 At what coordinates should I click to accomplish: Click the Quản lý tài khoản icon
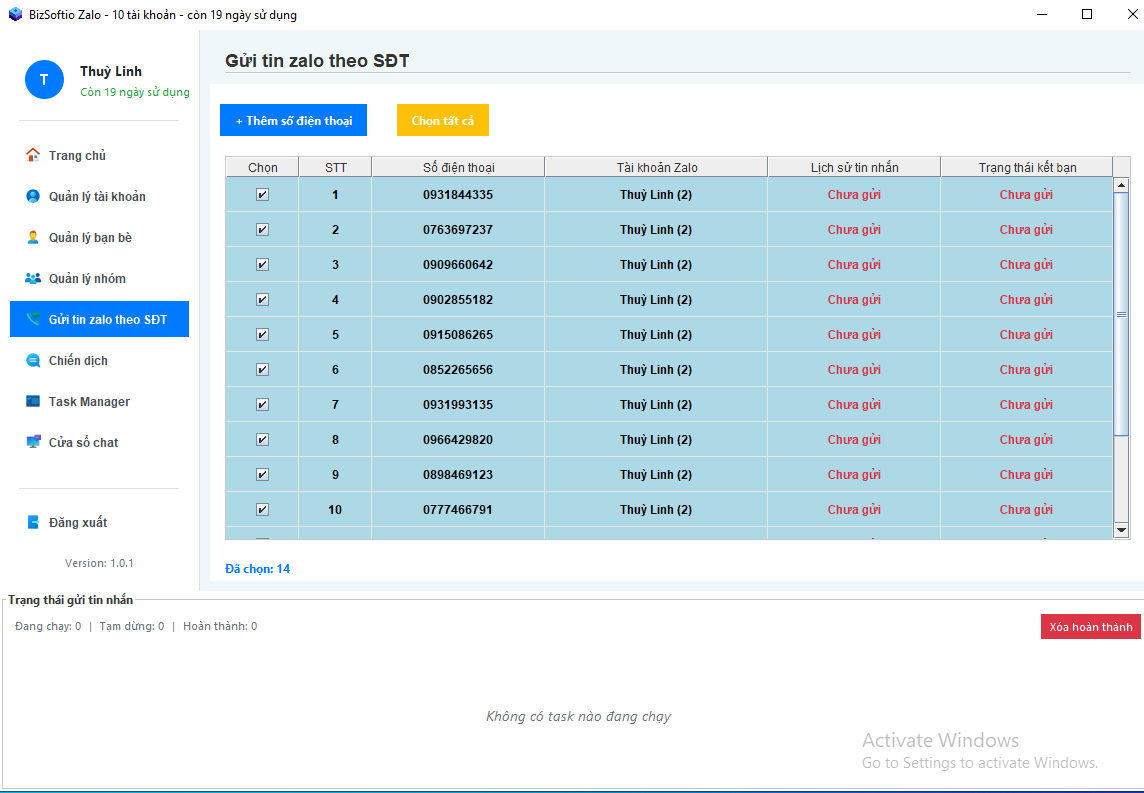33,196
